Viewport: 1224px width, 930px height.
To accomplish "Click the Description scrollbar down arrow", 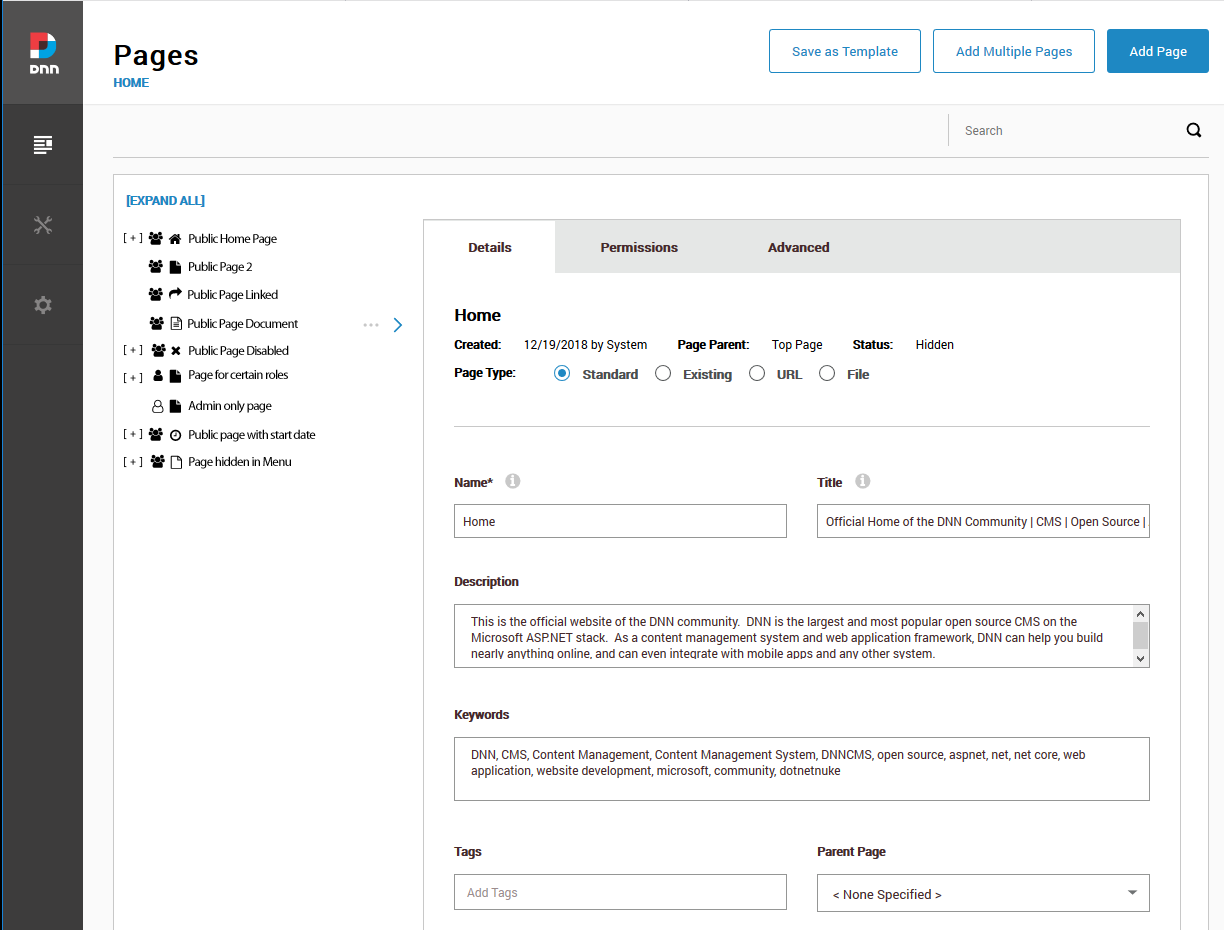I will tap(1140, 658).
